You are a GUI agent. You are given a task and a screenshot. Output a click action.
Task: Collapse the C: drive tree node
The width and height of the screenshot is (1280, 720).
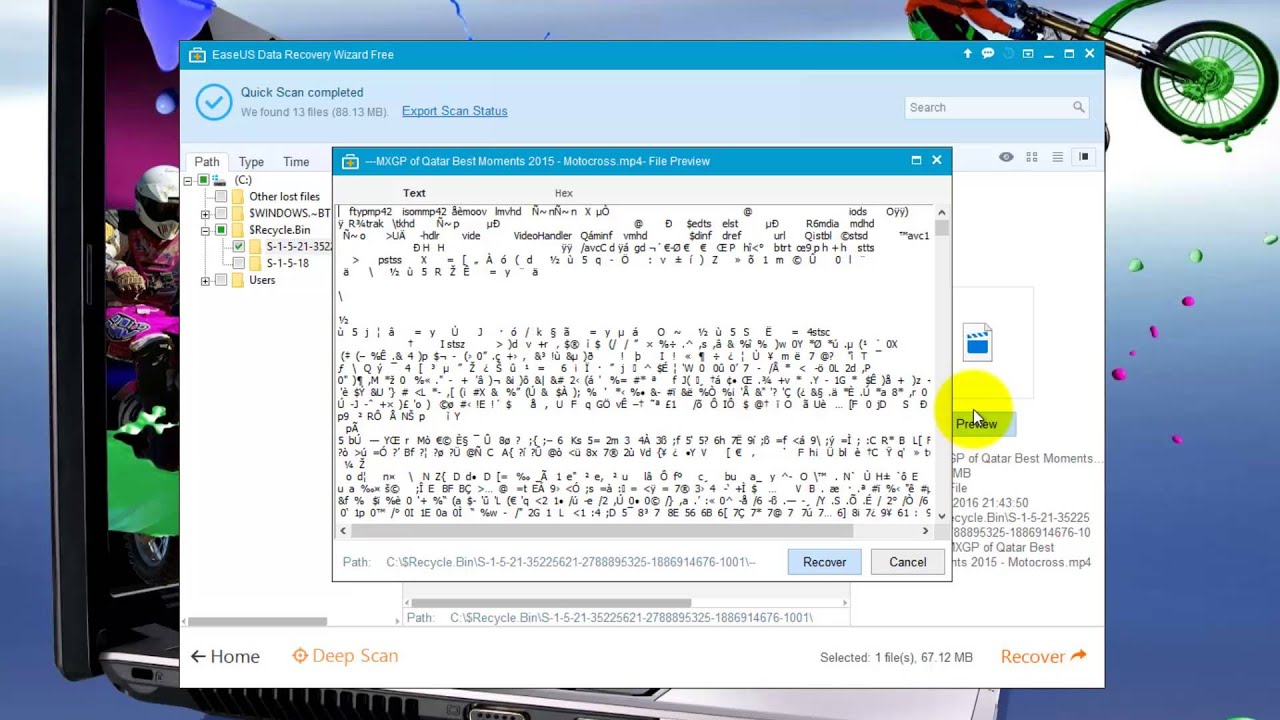point(187,180)
